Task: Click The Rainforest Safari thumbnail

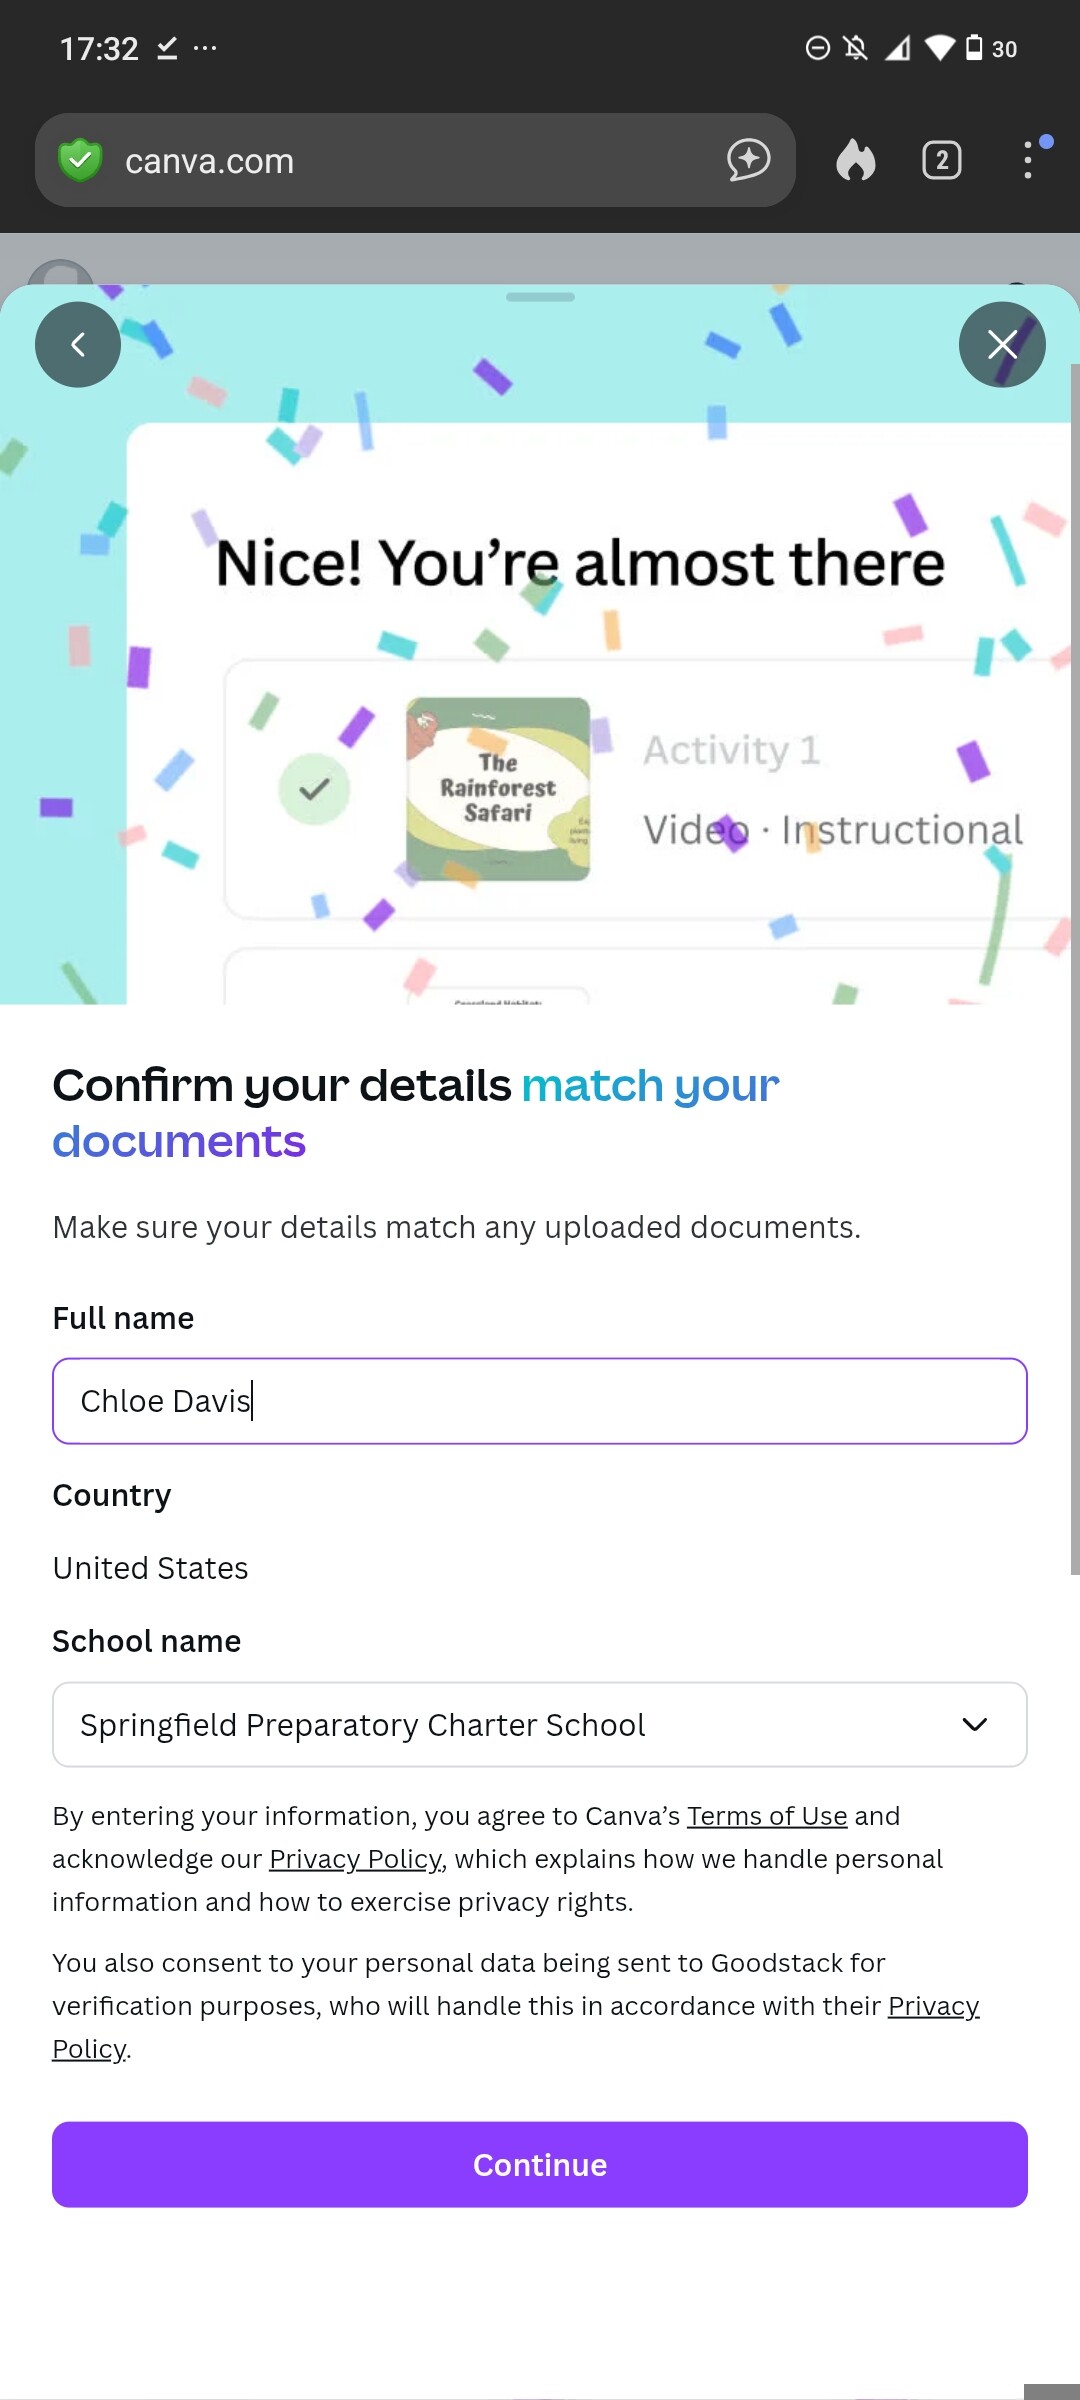Action: pyautogui.click(x=498, y=789)
